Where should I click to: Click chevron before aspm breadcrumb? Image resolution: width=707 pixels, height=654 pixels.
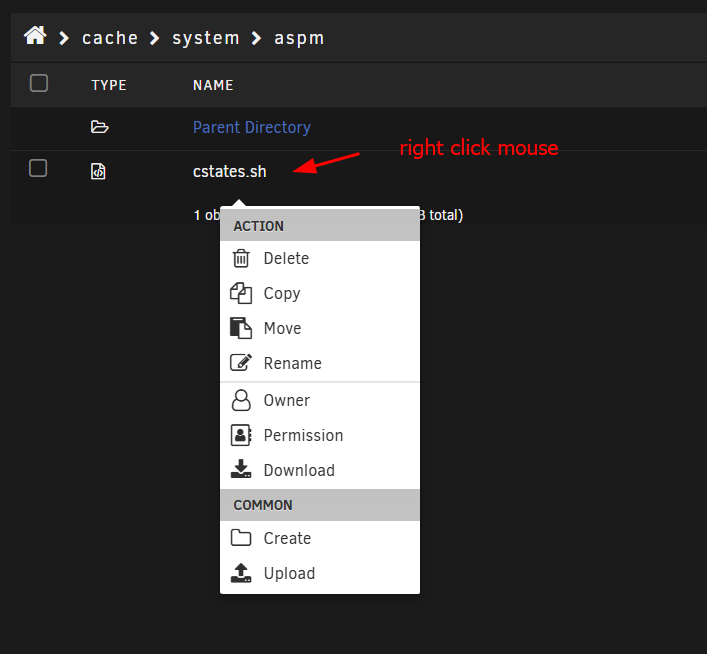click(256, 38)
